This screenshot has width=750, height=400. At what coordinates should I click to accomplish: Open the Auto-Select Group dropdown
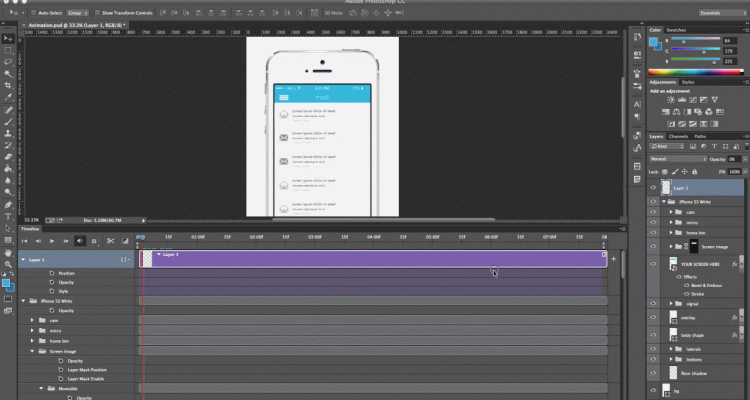click(x=77, y=13)
